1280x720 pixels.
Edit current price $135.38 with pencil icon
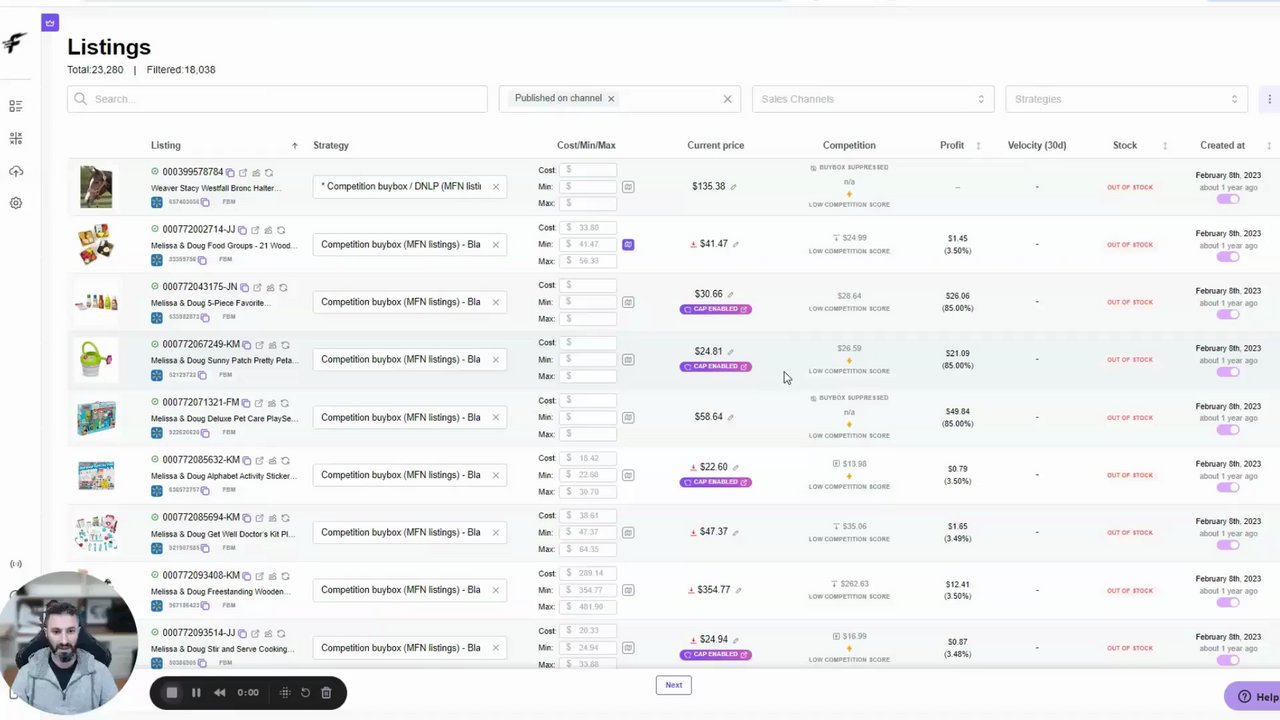[x=733, y=187]
